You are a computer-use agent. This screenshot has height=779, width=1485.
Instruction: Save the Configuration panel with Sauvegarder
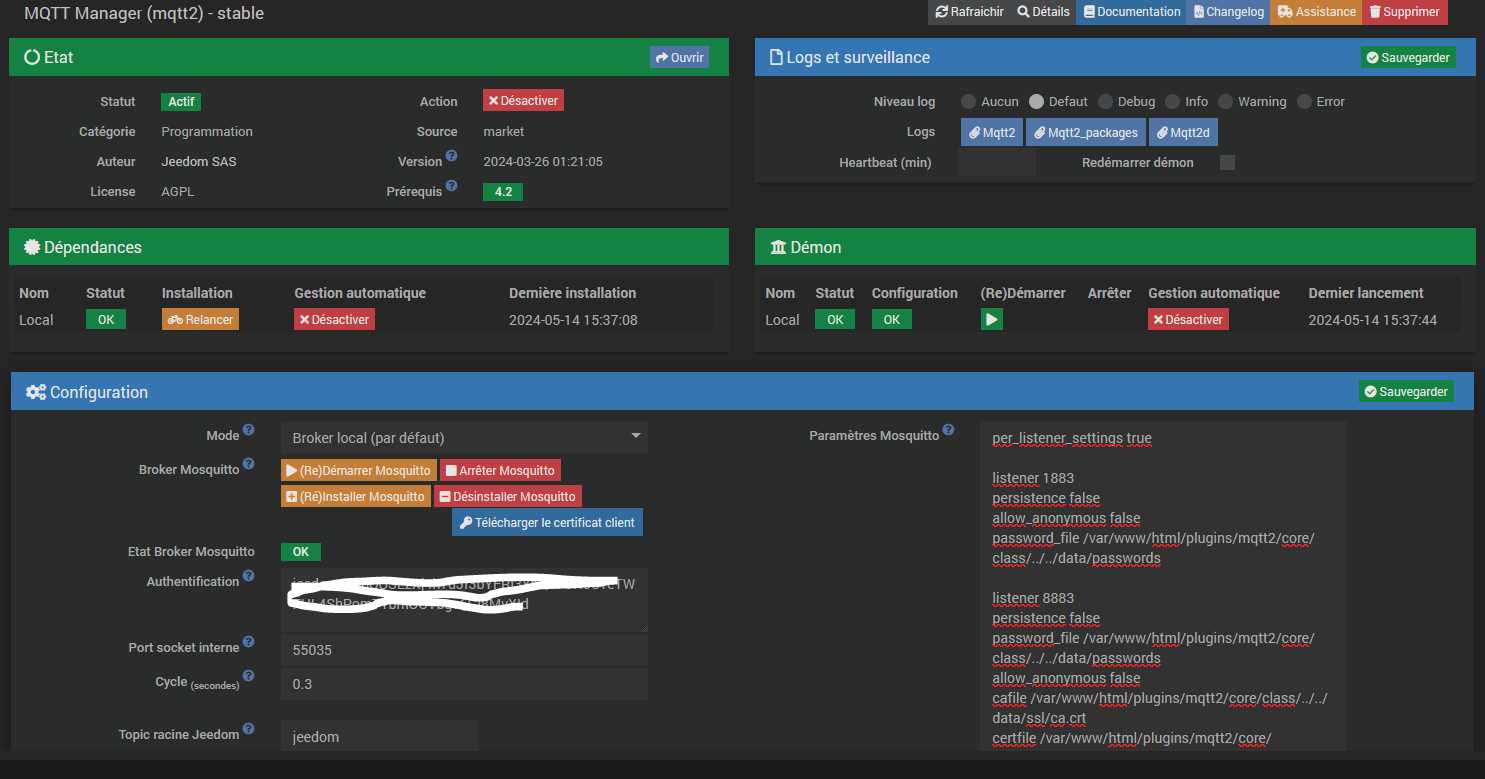[x=1406, y=391]
